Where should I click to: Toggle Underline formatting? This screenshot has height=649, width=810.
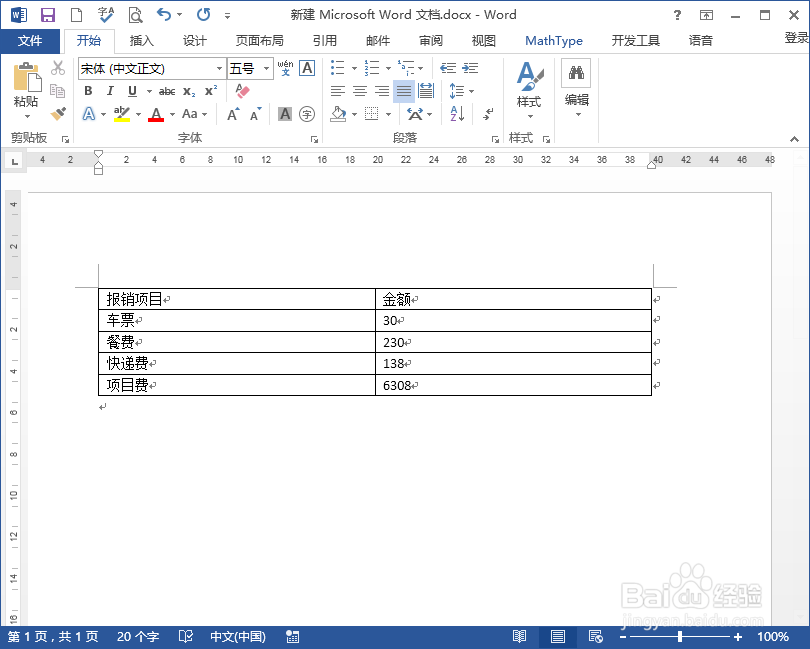132,91
